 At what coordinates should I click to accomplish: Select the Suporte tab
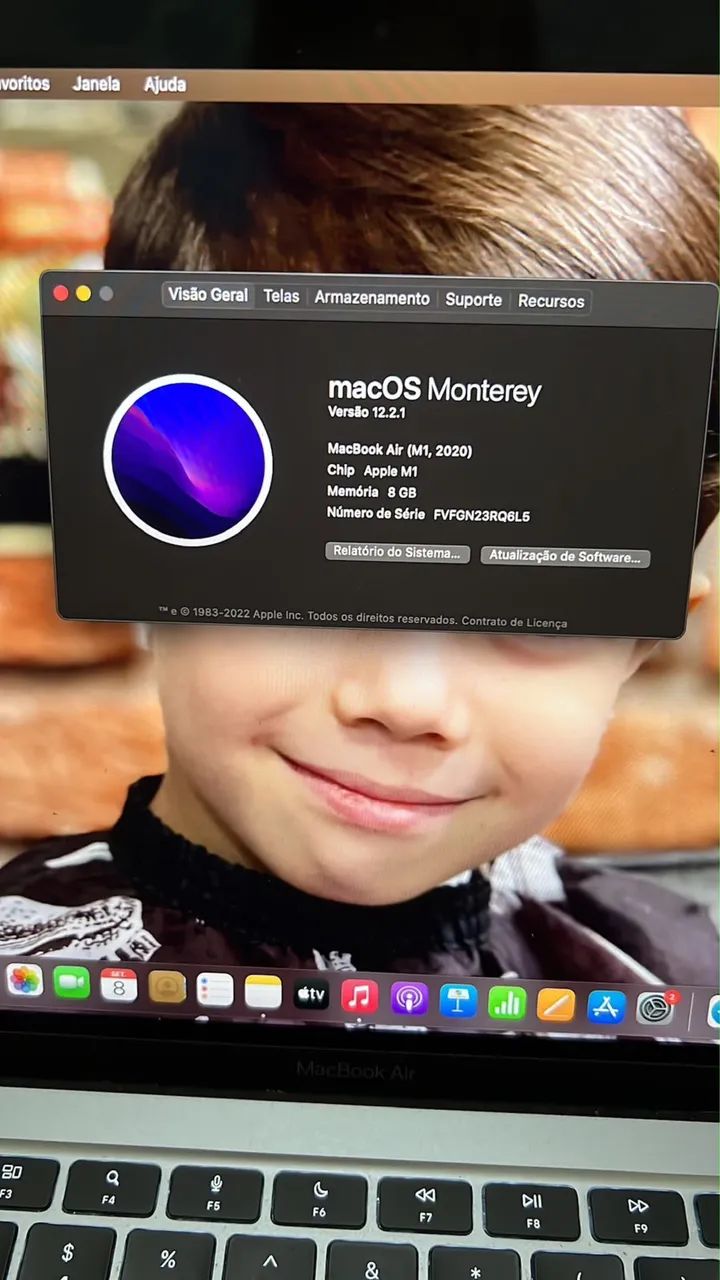pos(473,299)
